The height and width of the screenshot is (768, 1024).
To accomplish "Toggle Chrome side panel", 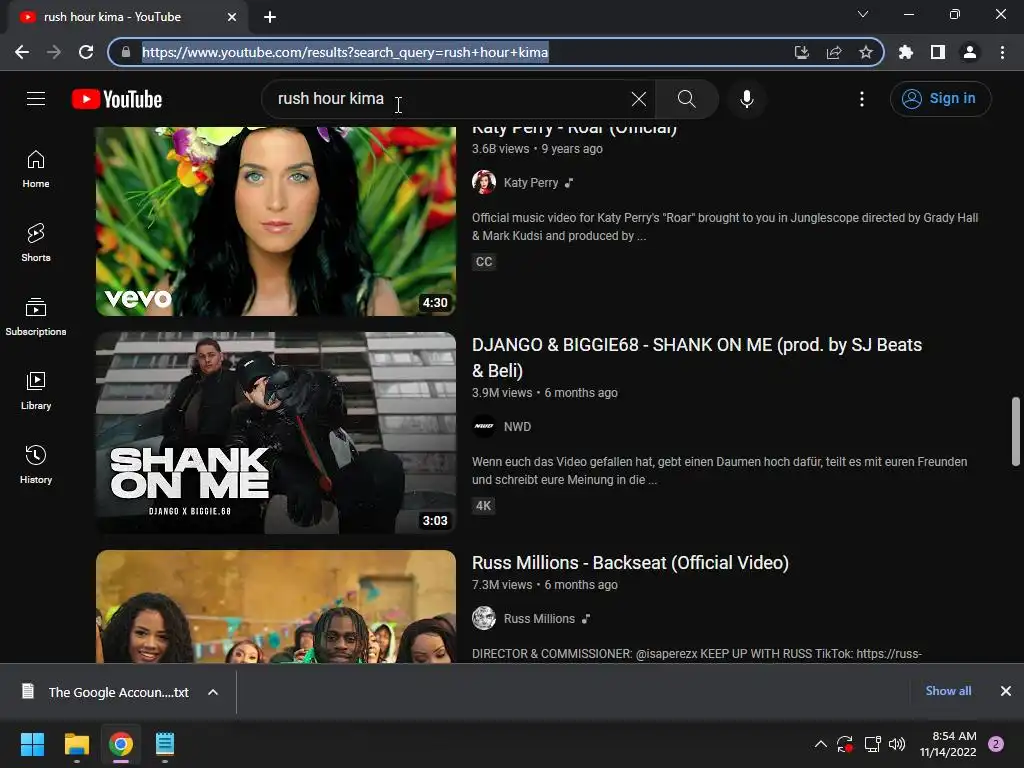I will (x=938, y=52).
